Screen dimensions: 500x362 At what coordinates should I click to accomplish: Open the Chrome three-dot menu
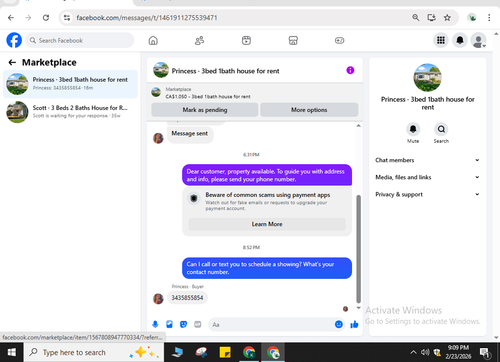click(489, 17)
